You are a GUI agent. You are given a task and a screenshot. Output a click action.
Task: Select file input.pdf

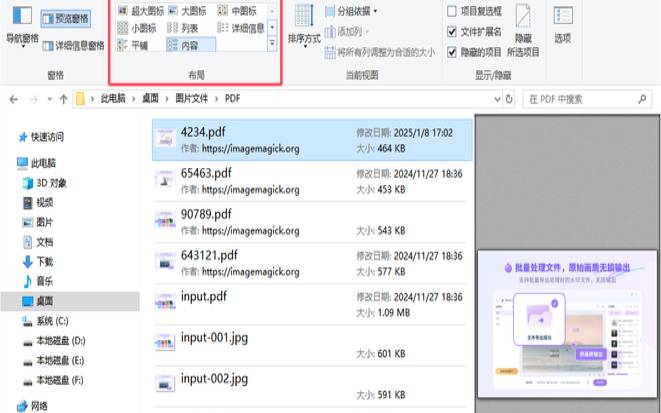(312, 304)
